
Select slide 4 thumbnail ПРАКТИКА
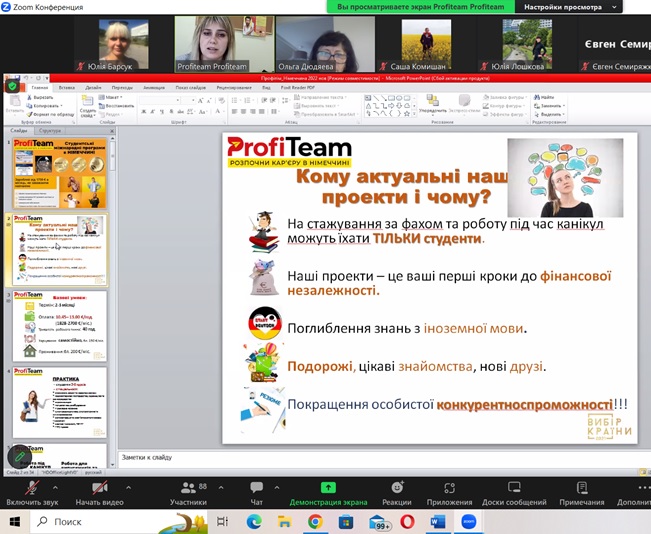pyautogui.click(x=60, y=402)
